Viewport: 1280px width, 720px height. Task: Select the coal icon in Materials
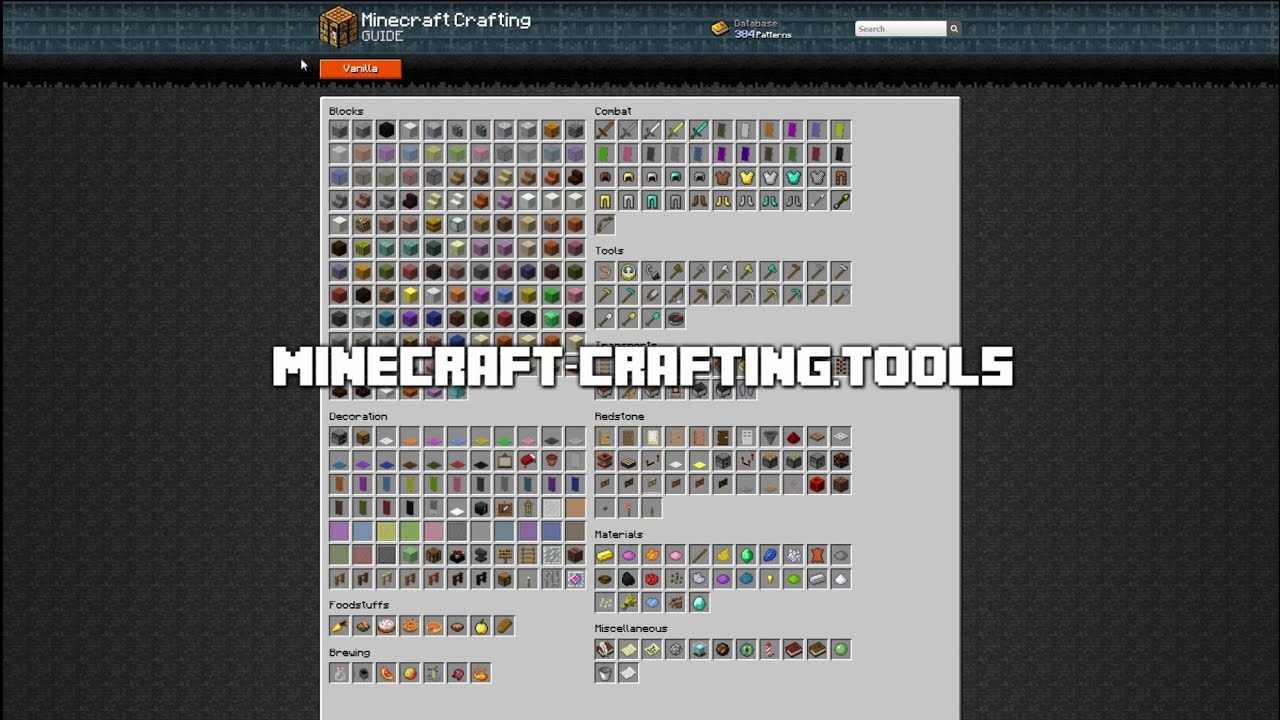click(628, 579)
